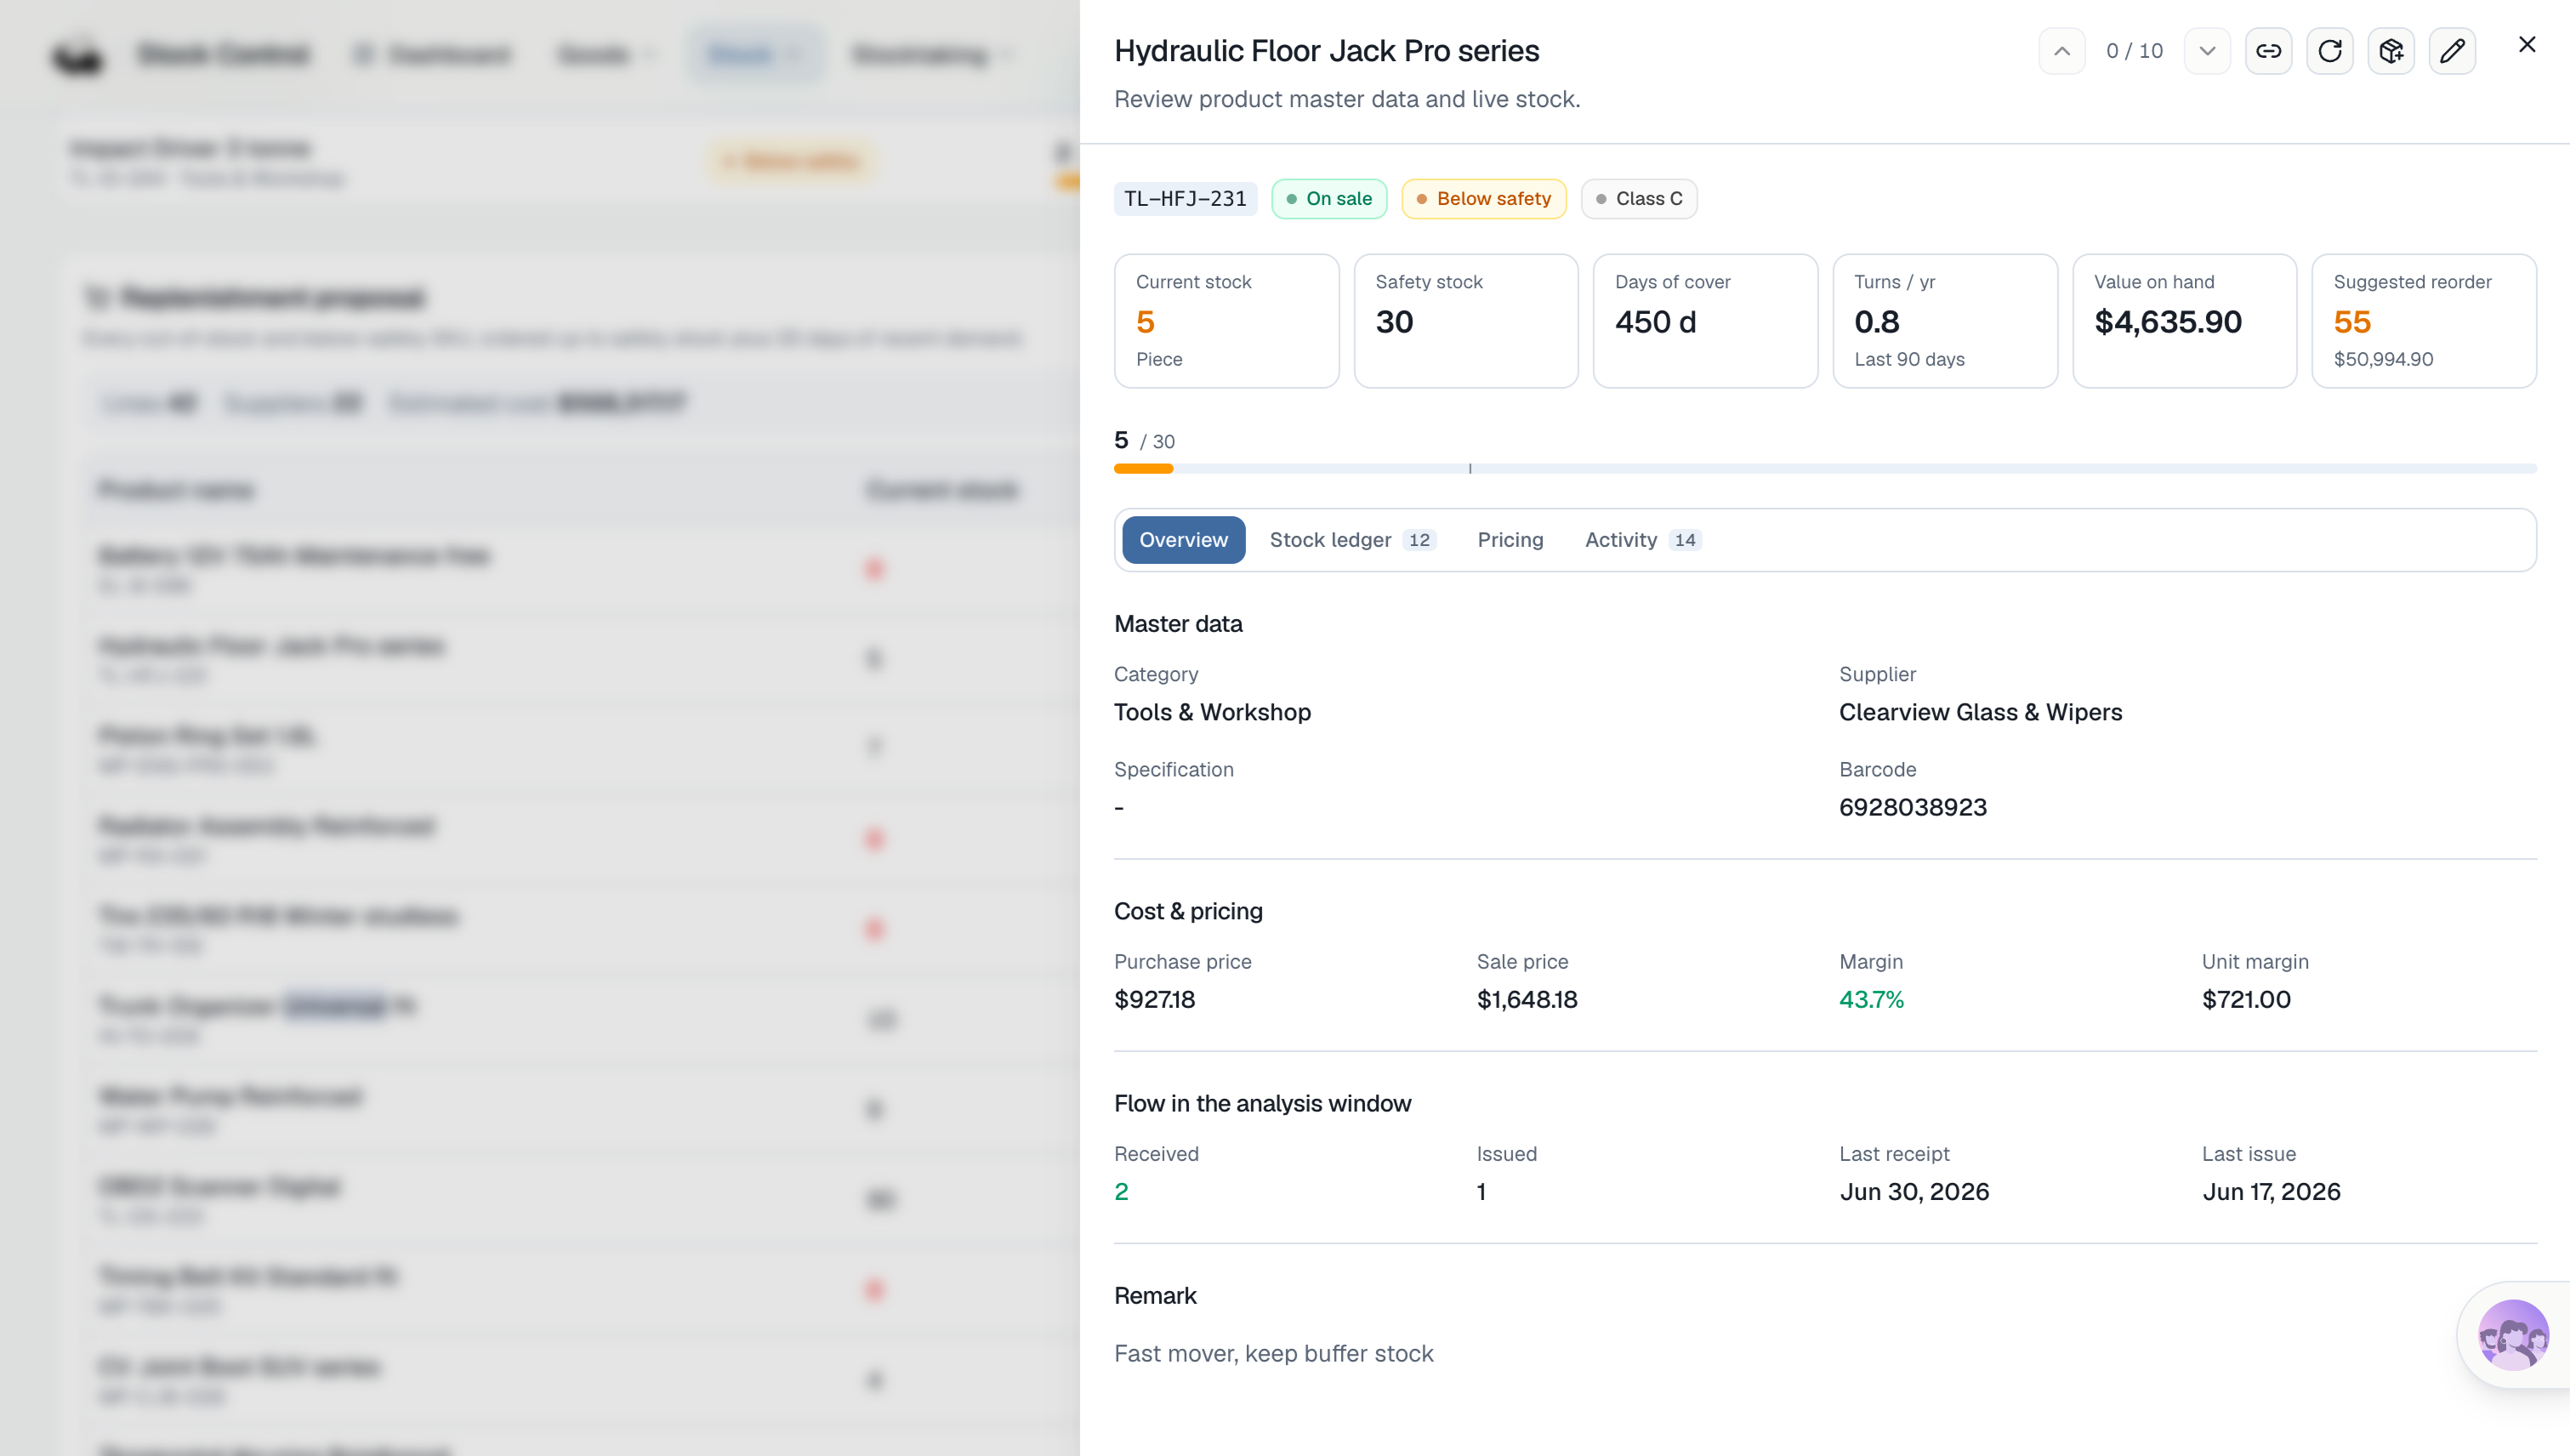Click supplier Clearview Glass & Wipers
The height and width of the screenshot is (1456, 2570).
pyautogui.click(x=1980, y=712)
